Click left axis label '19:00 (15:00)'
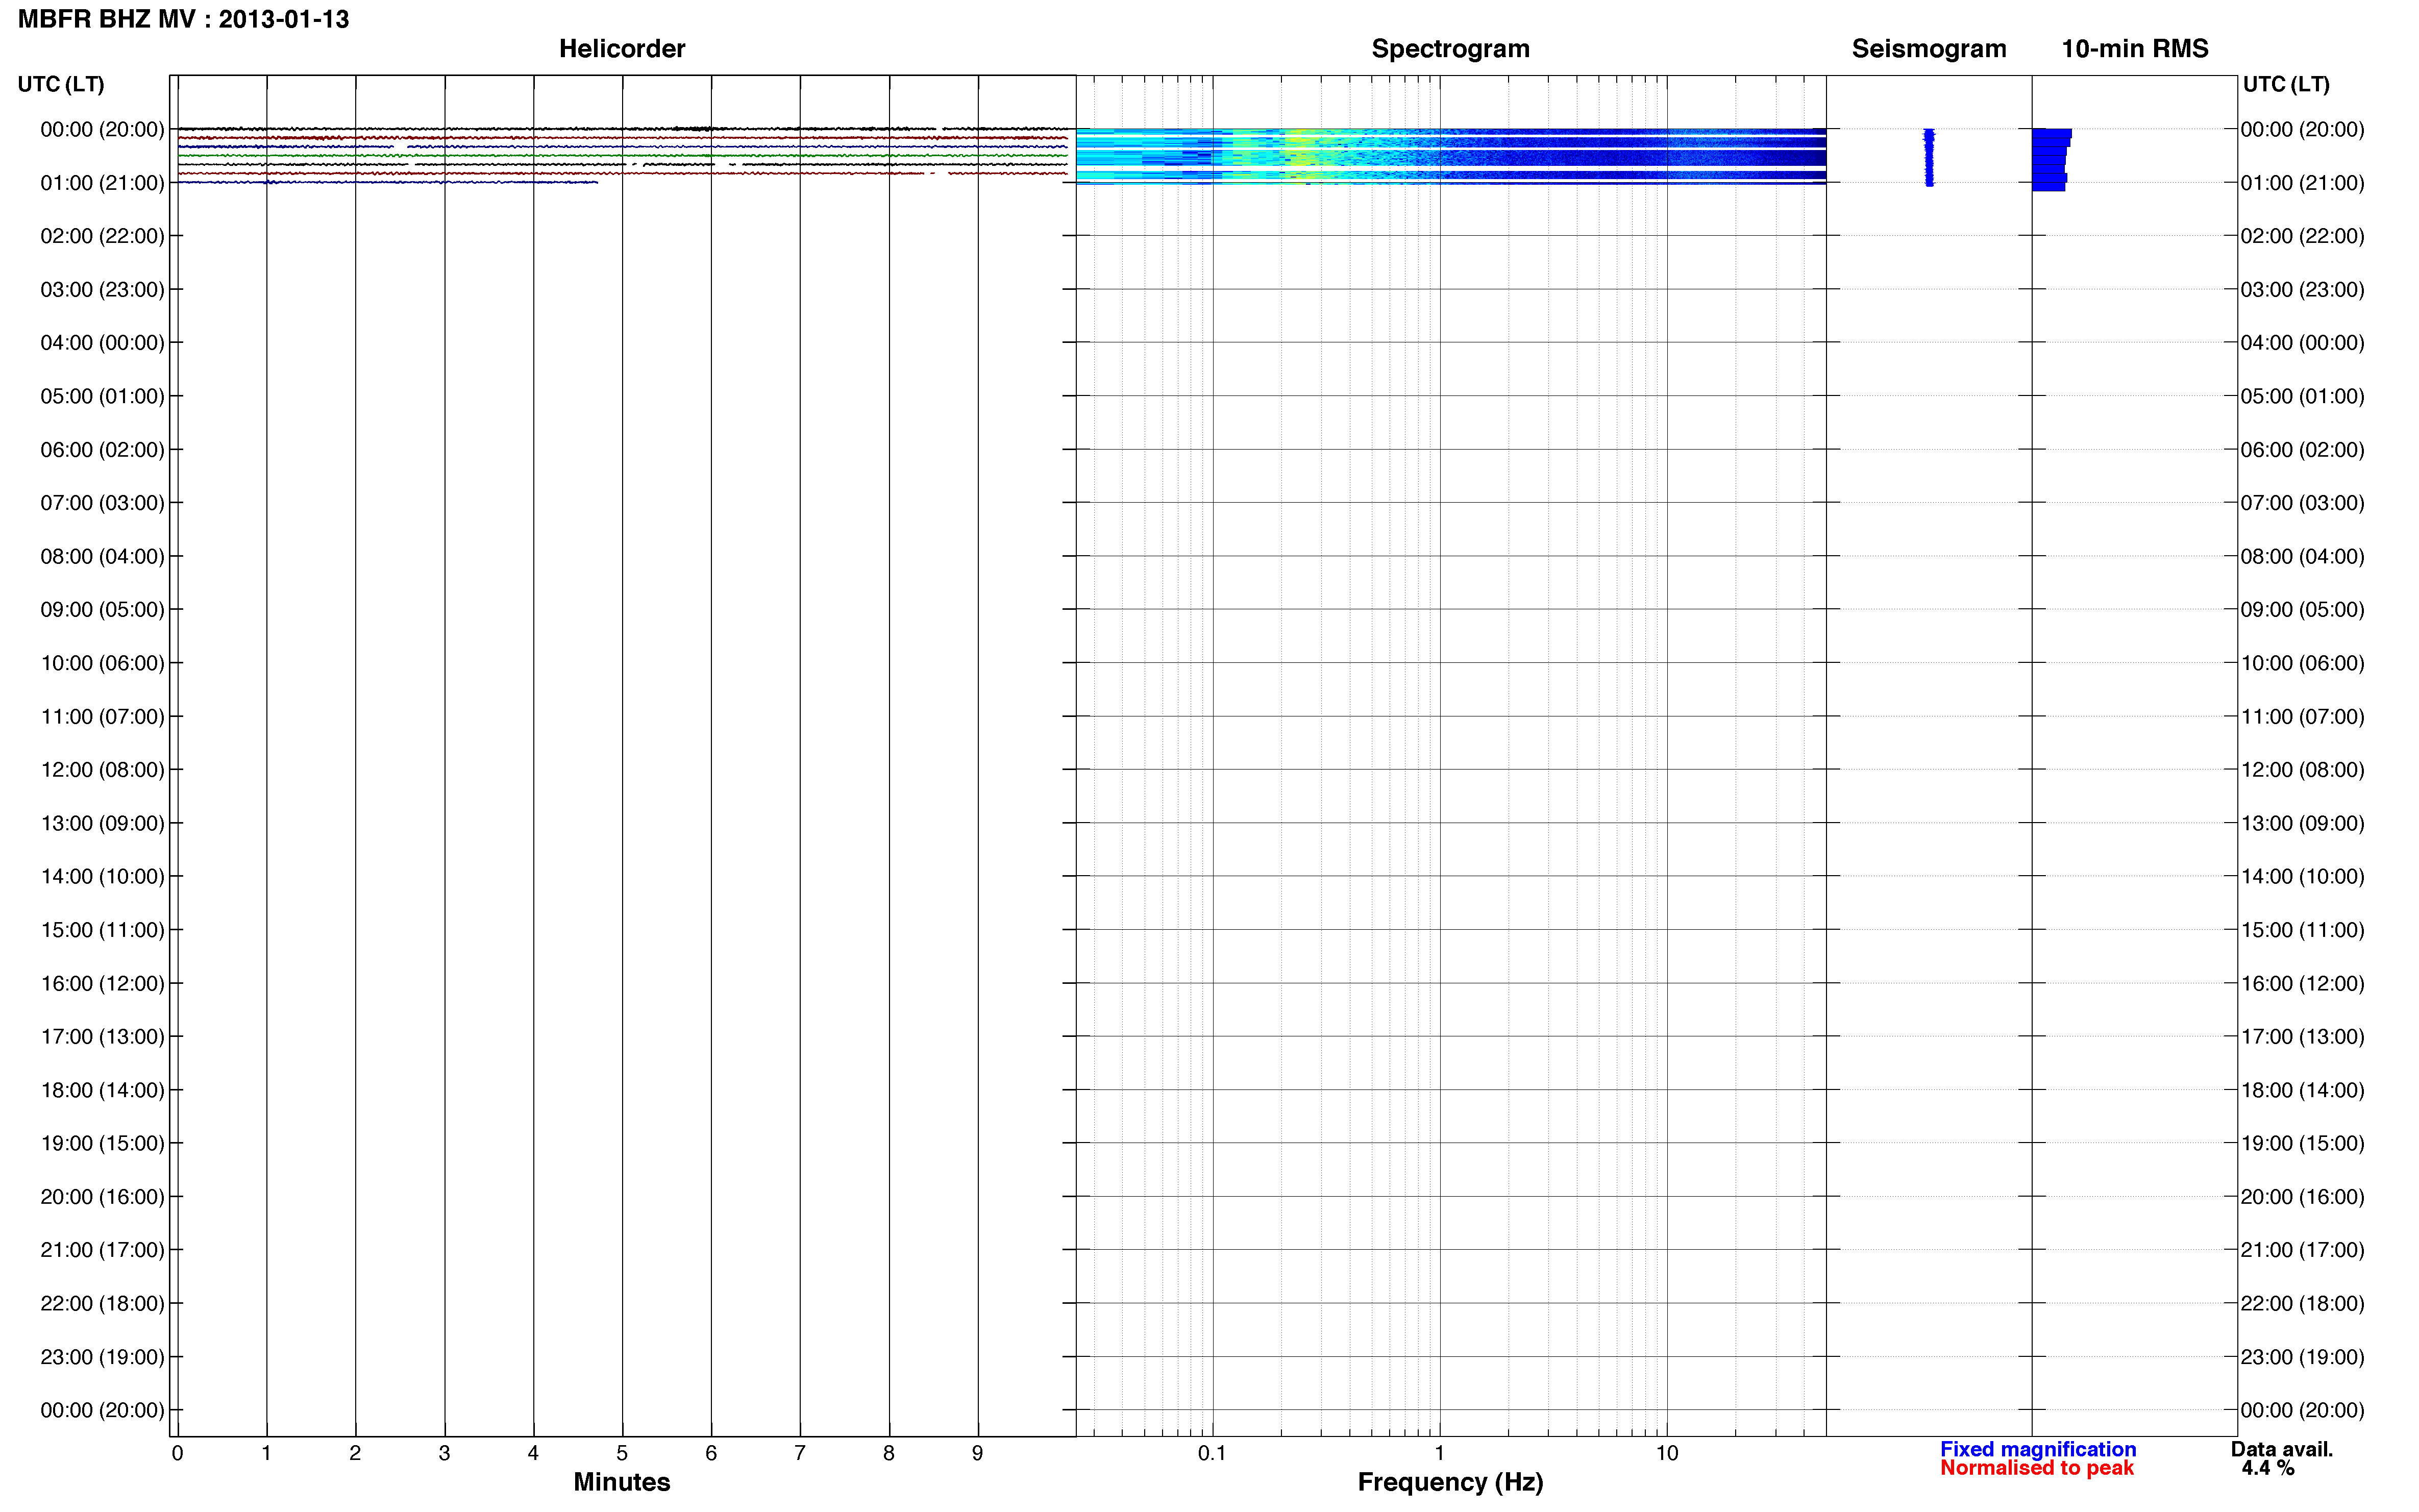Viewport: 2419px width, 1512px height. (x=102, y=1143)
